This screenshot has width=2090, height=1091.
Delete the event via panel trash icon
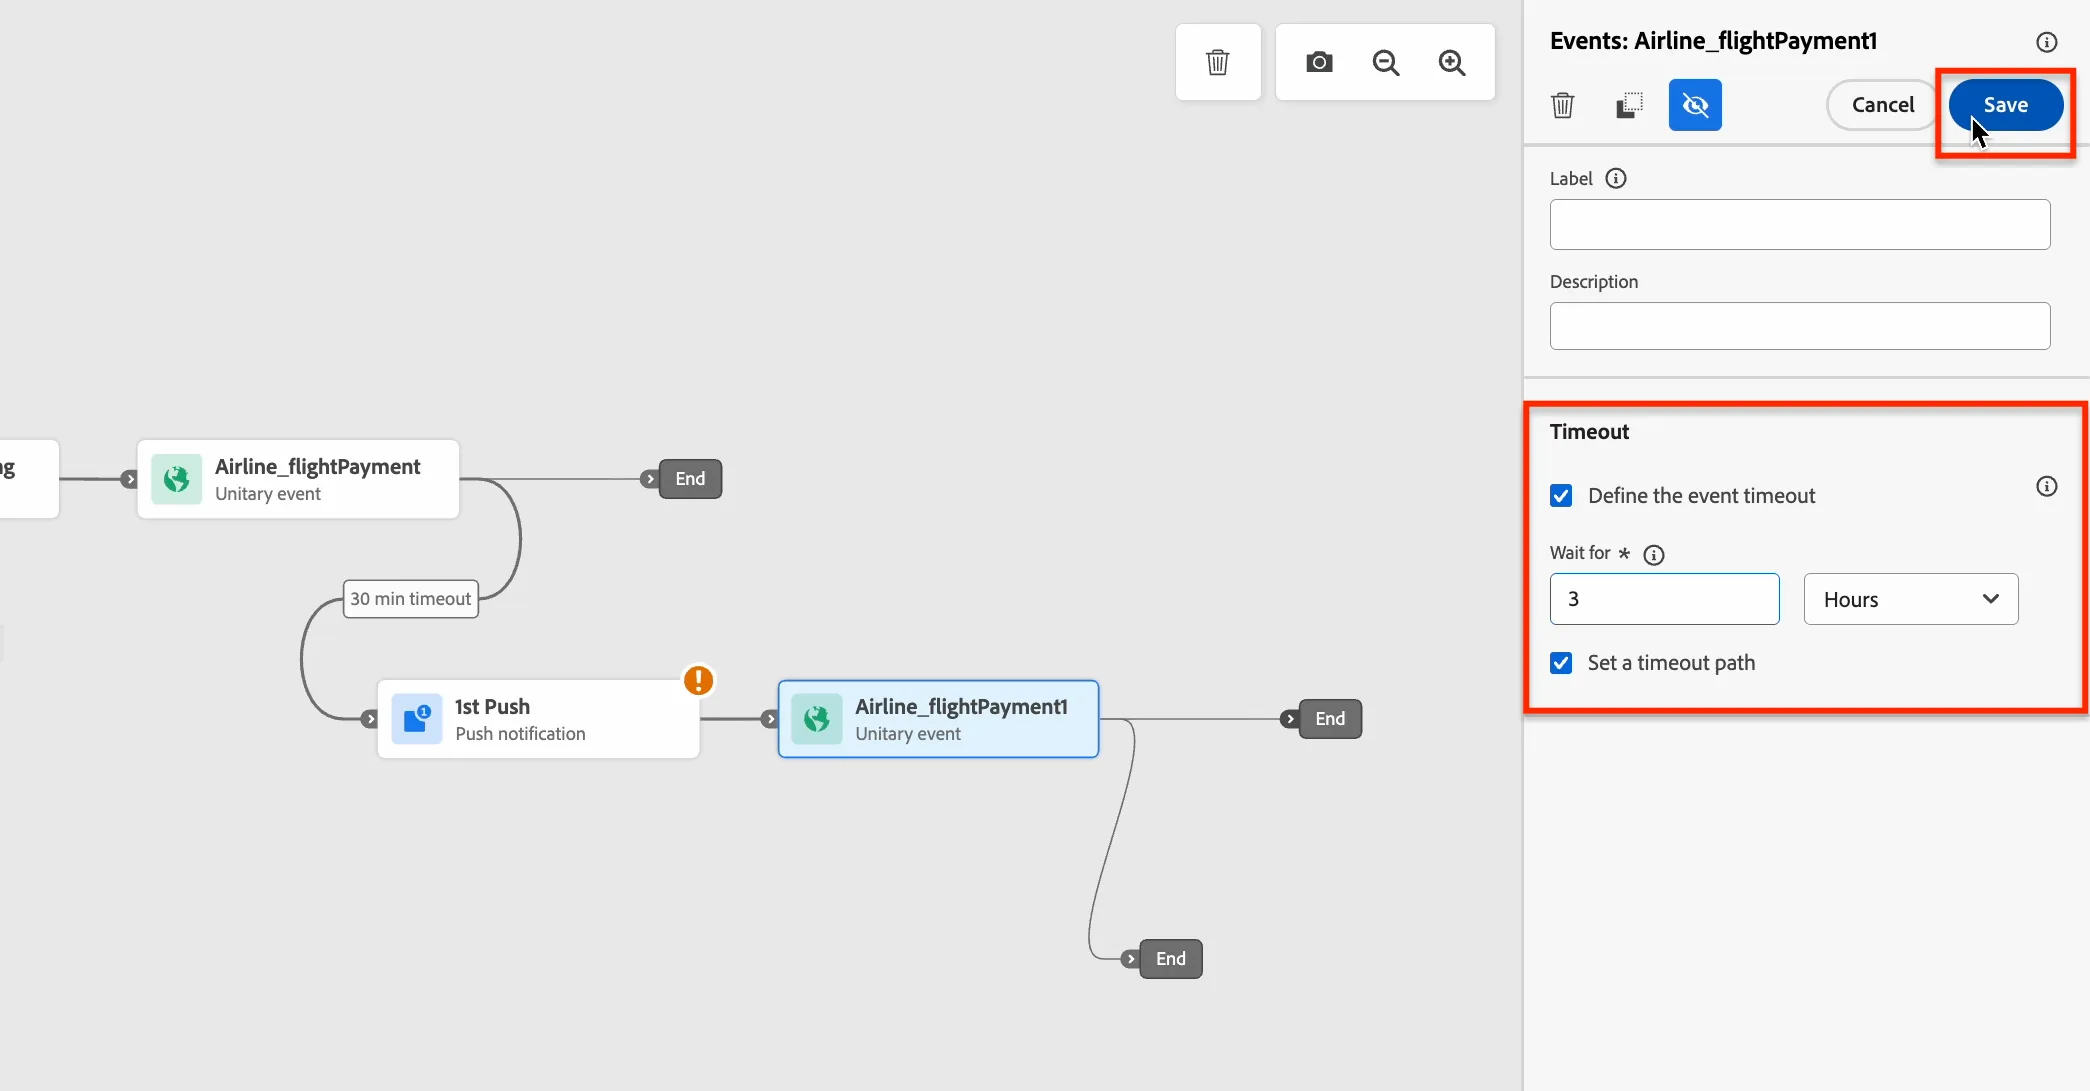coord(1562,105)
